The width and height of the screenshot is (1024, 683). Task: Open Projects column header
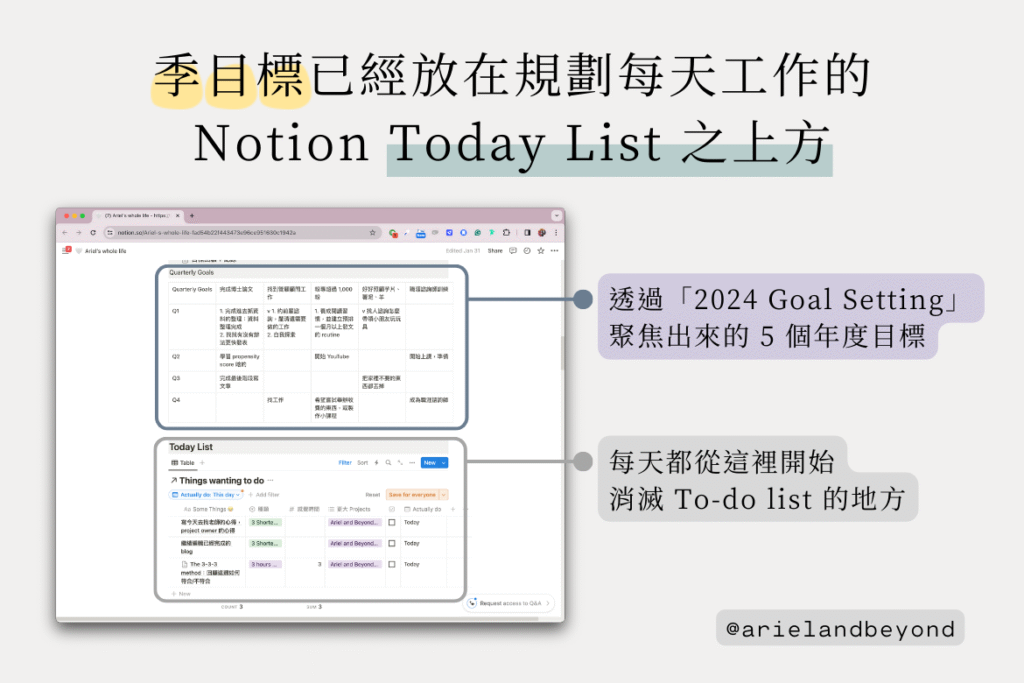tap(349, 509)
